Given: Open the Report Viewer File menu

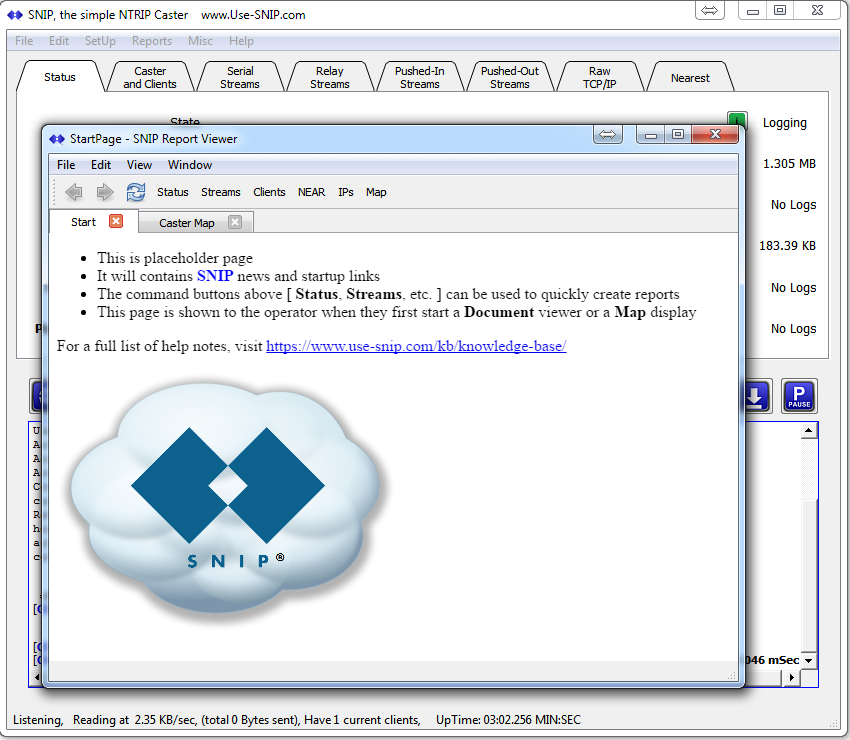Looking at the screenshot, I should [66, 165].
